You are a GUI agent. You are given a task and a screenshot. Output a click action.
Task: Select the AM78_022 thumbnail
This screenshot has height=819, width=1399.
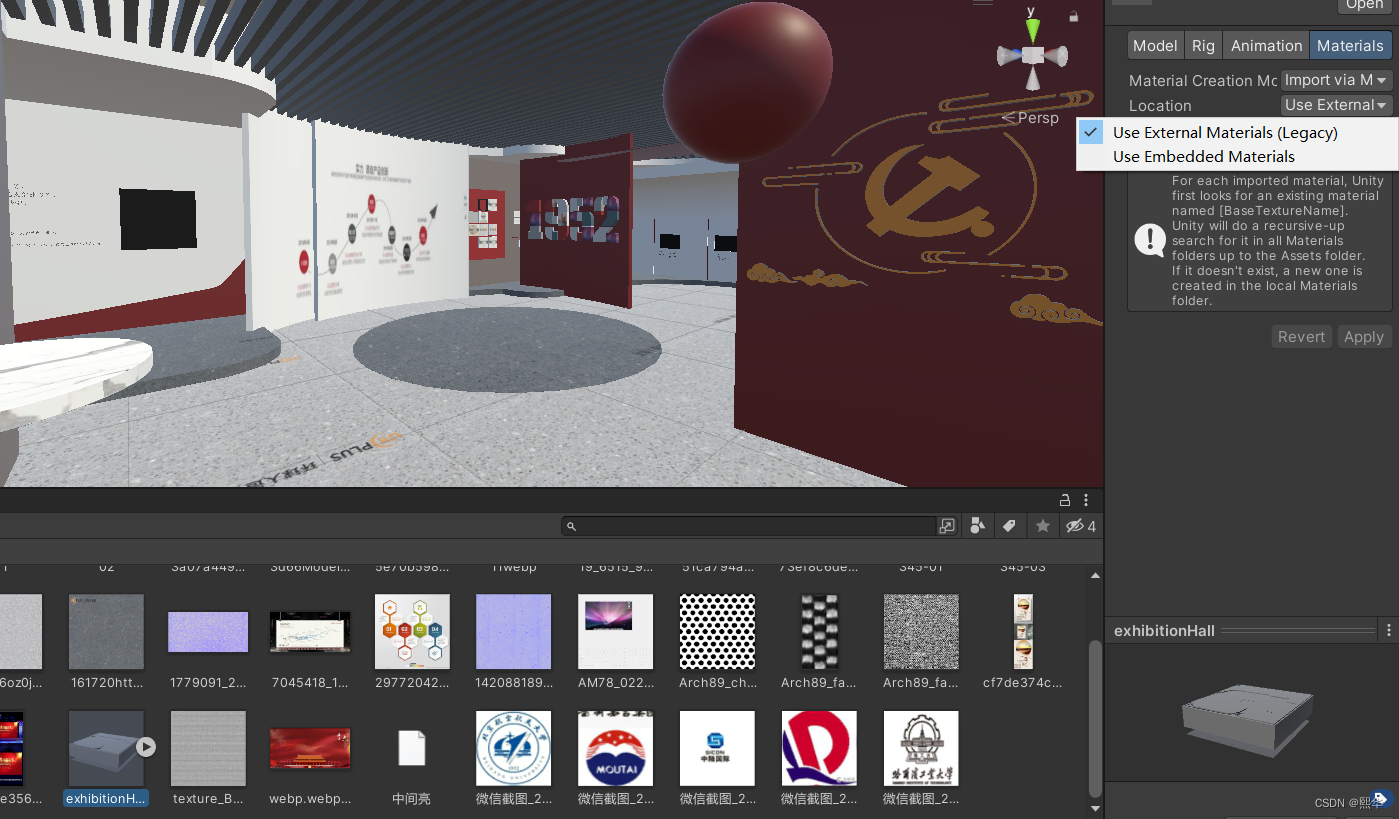click(616, 632)
